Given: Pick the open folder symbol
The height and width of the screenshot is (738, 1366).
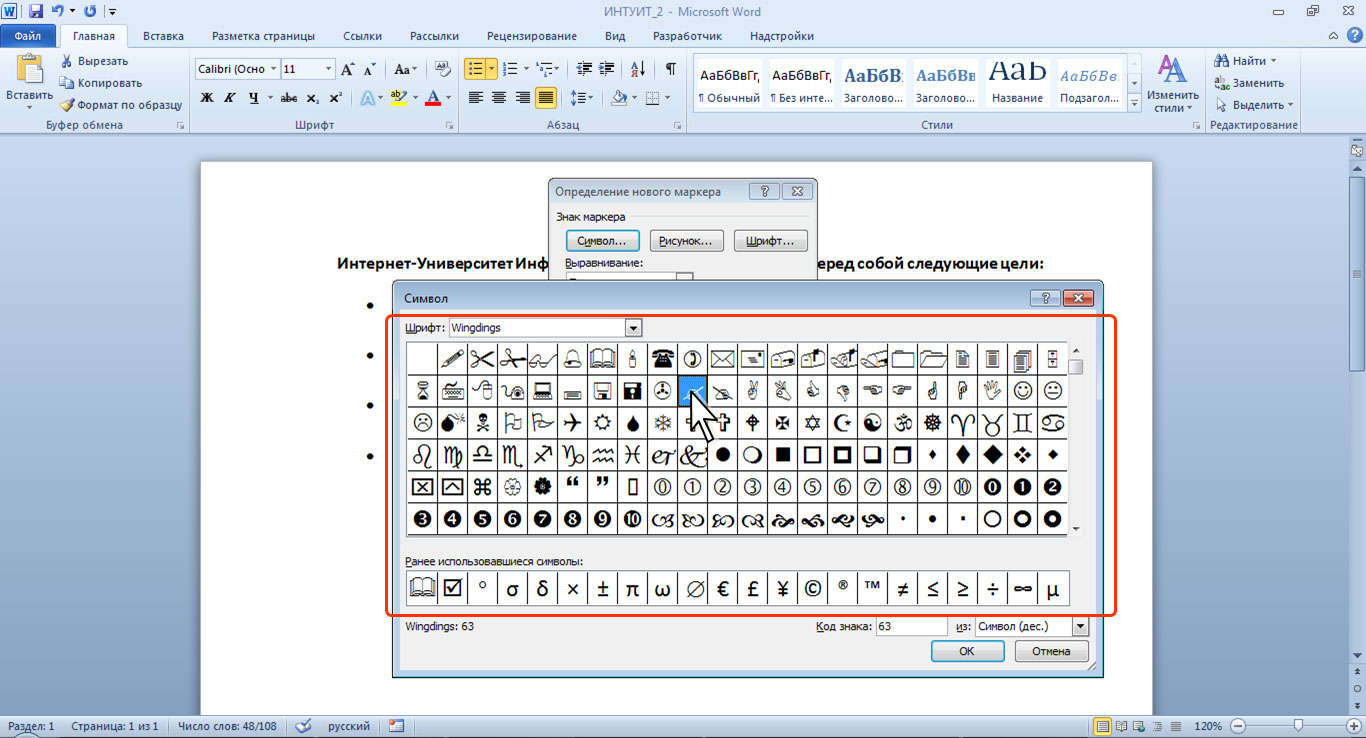Looking at the screenshot, I should (933, 358).
